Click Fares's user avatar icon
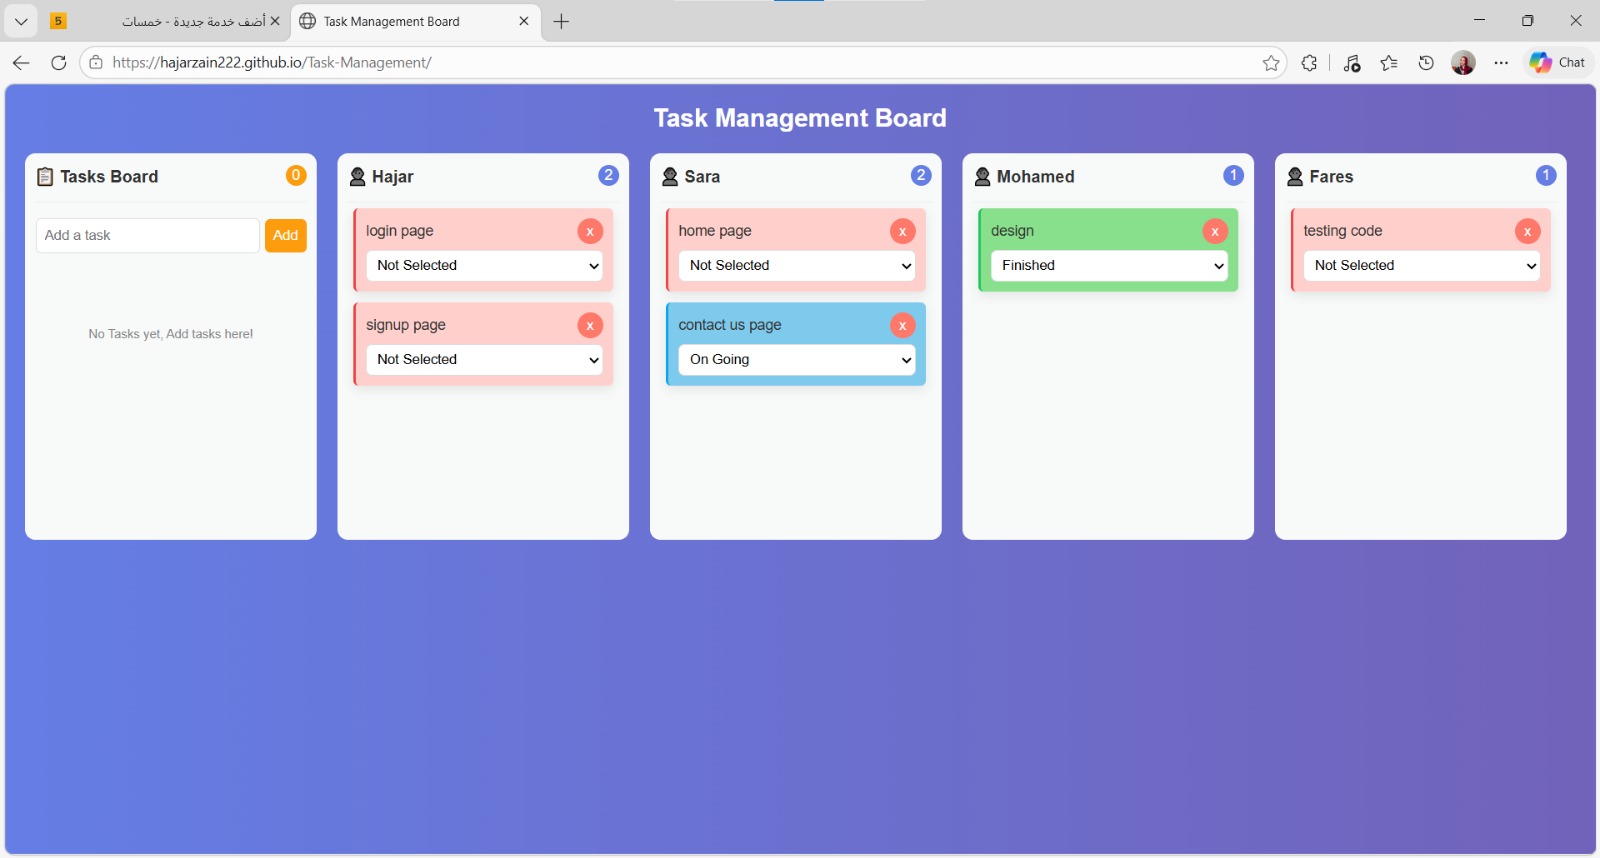Screen dimensions: 1600x858 pyautogui.click(x=1295, y=177)
